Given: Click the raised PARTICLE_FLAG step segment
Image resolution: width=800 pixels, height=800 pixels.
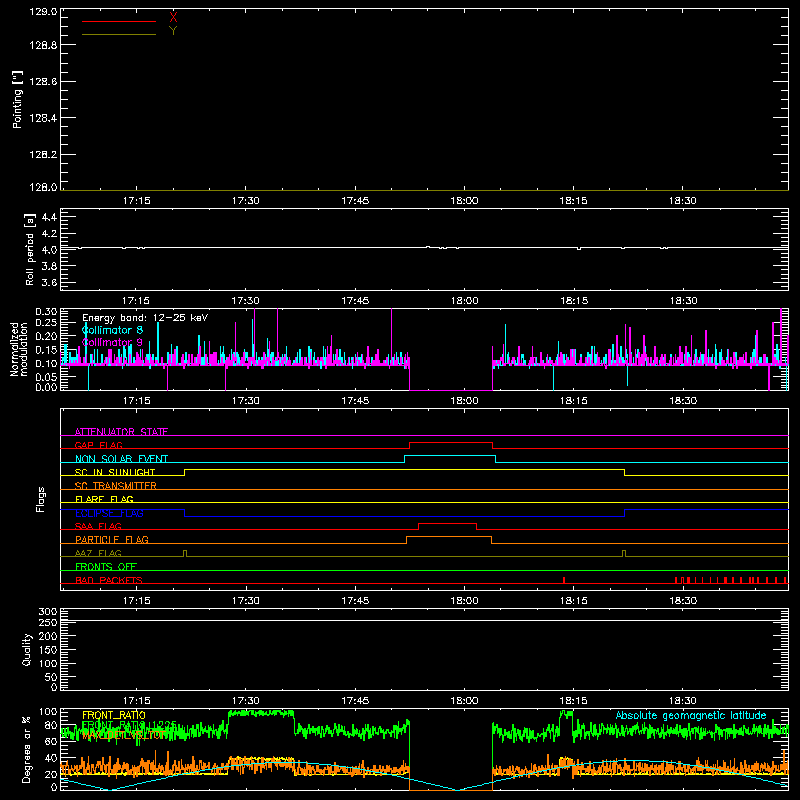Looking at the screenshot, I should (449, 537).
